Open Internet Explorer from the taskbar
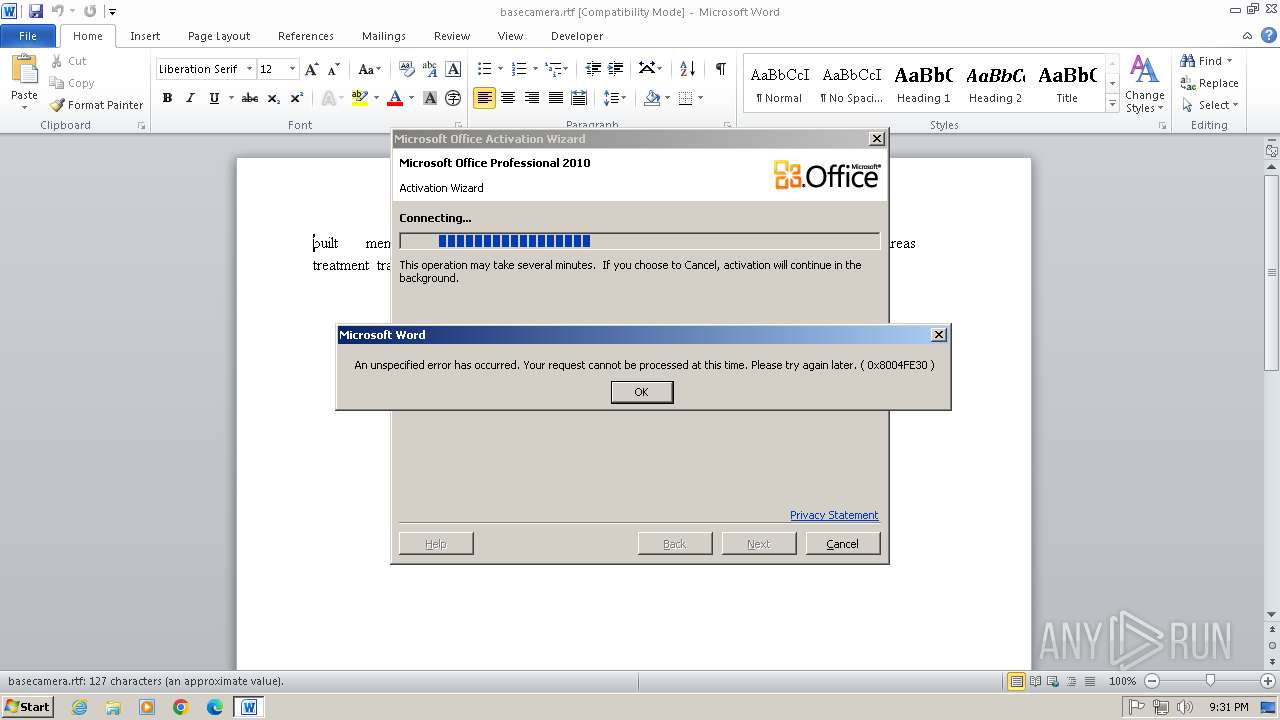The image size is (1280, 720). [79, 707]
